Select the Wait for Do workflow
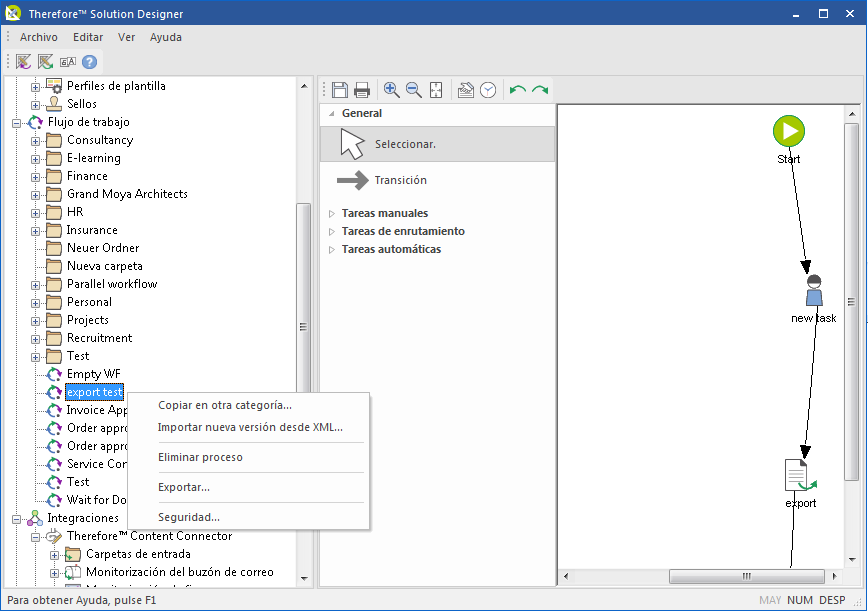 [x=96, y=500]
